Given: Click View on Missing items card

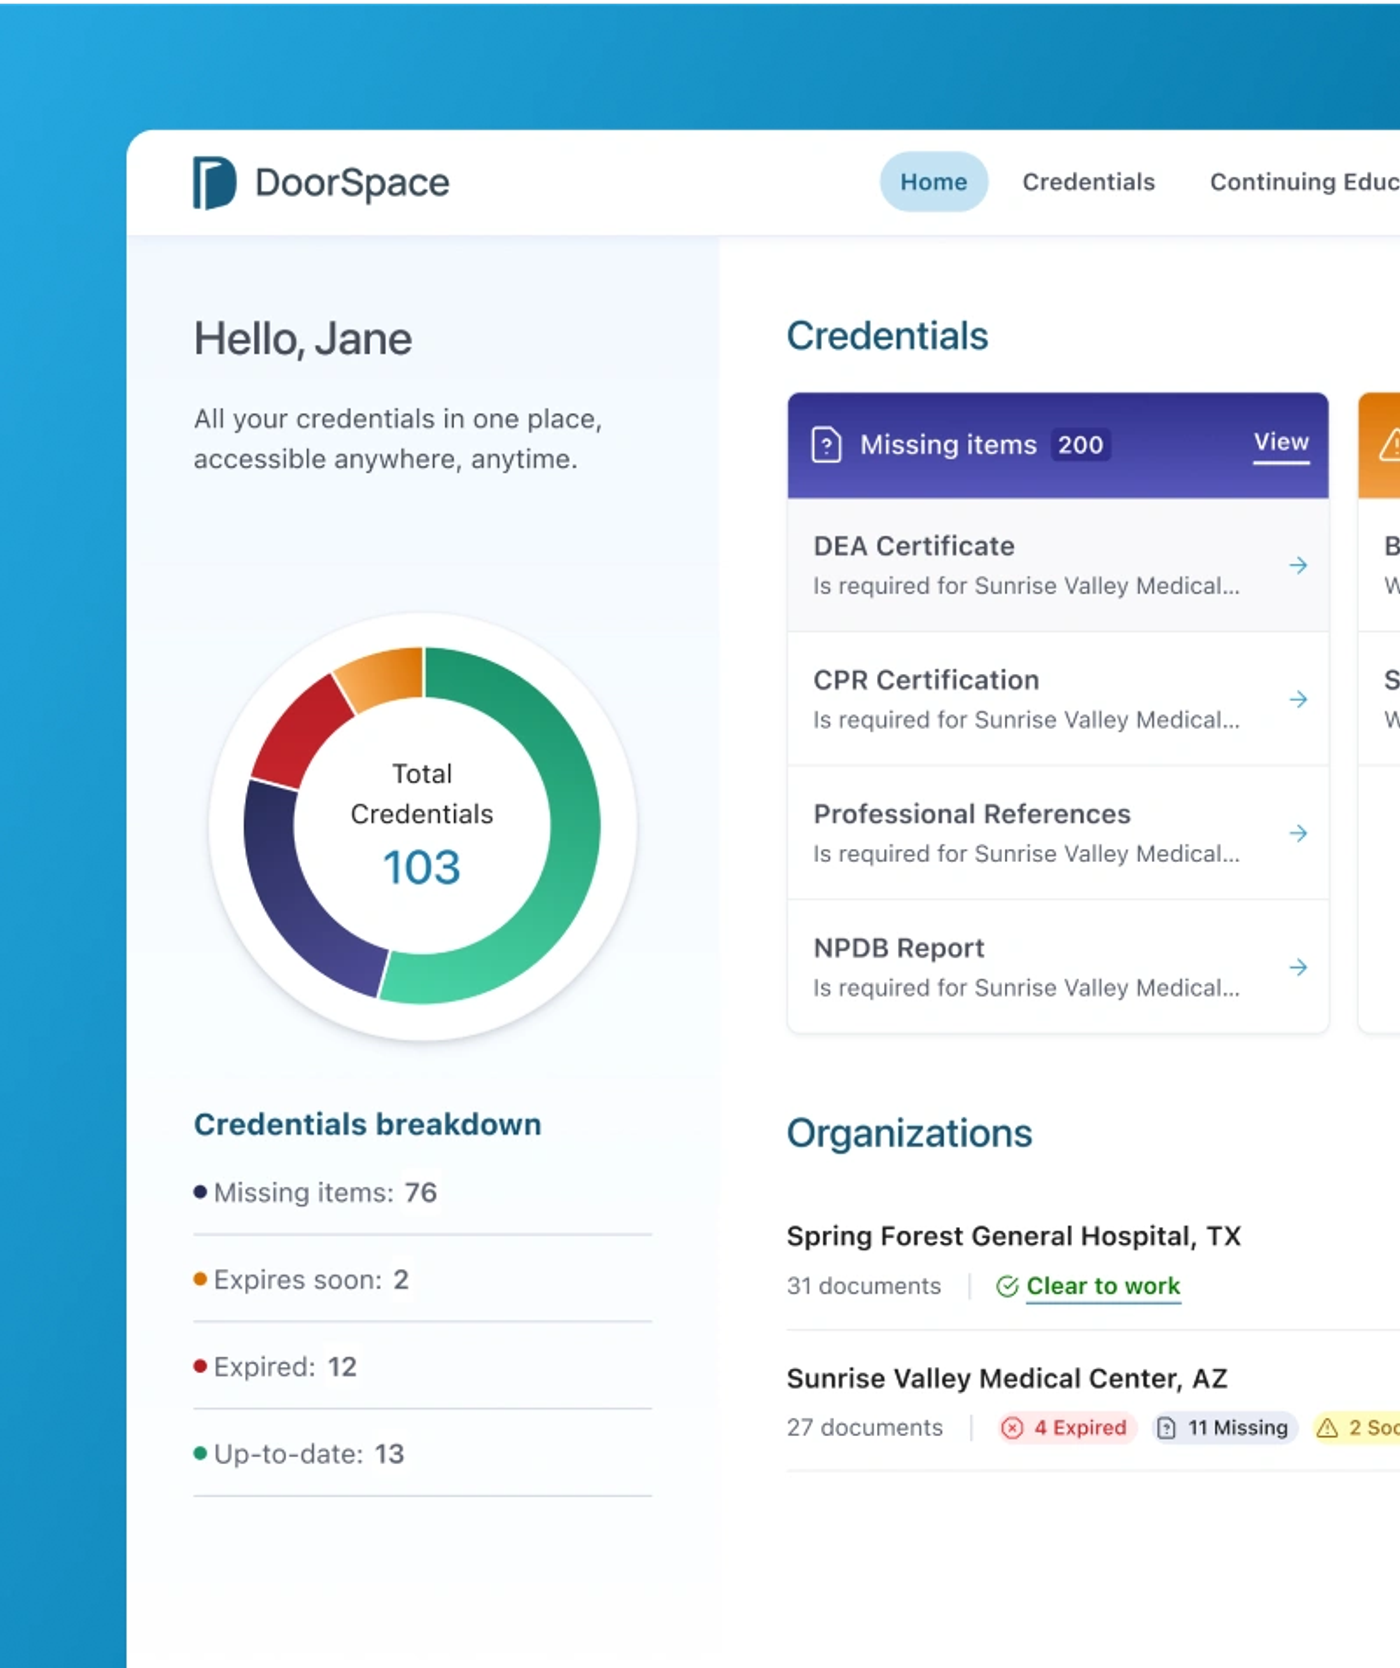Looking at the screenshot, I should (1281, 443).
